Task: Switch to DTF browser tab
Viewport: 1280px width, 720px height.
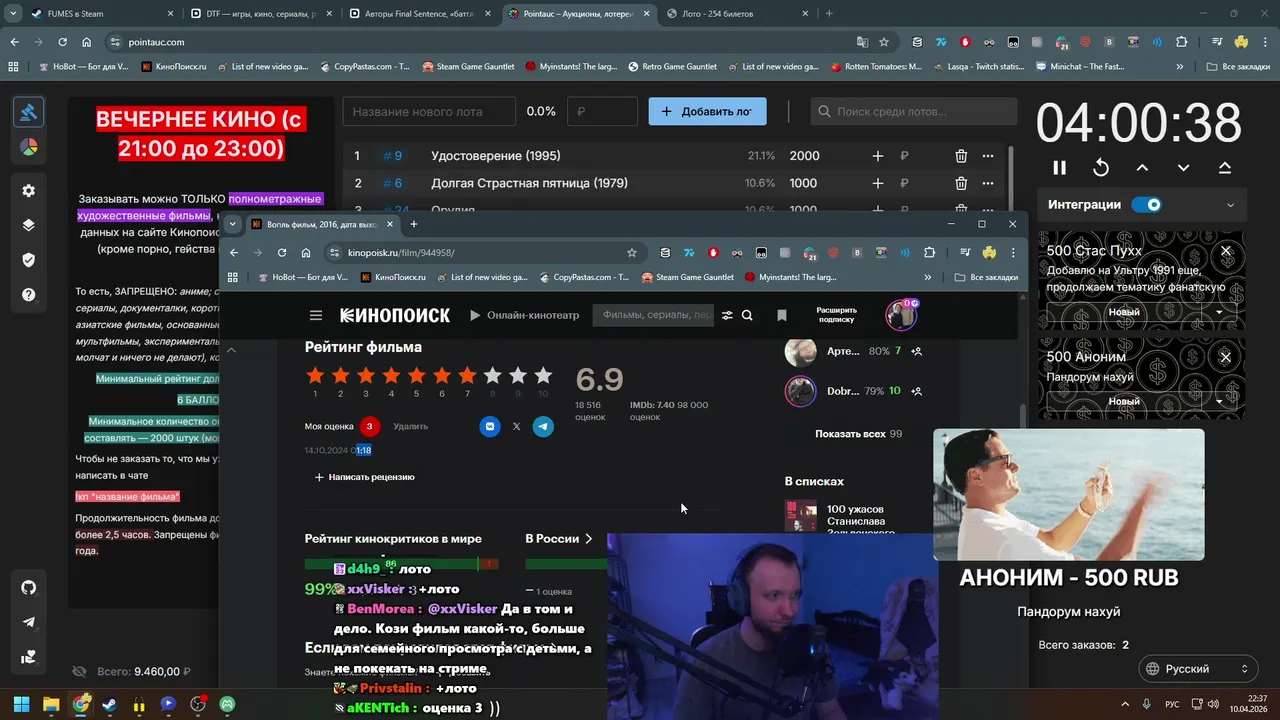Action: pos(260,14)
